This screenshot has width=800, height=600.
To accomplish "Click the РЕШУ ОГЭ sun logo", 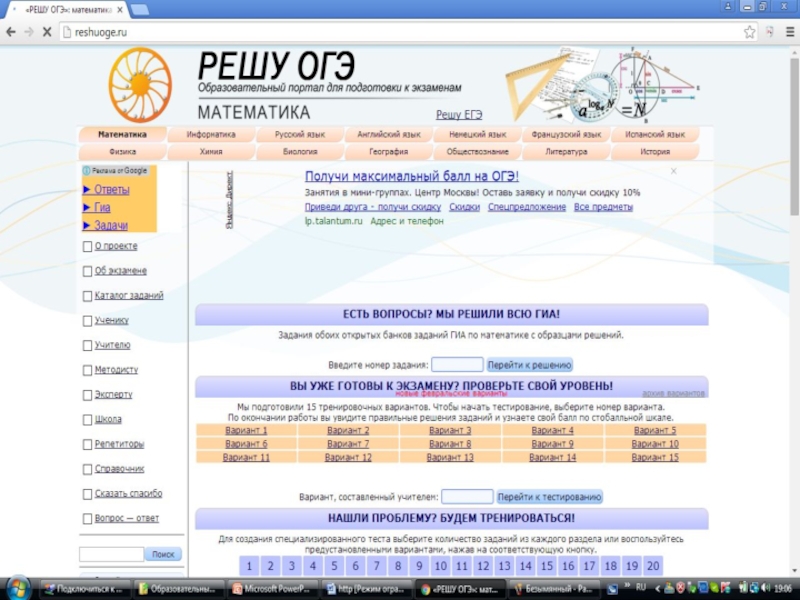I will [140, 85].
